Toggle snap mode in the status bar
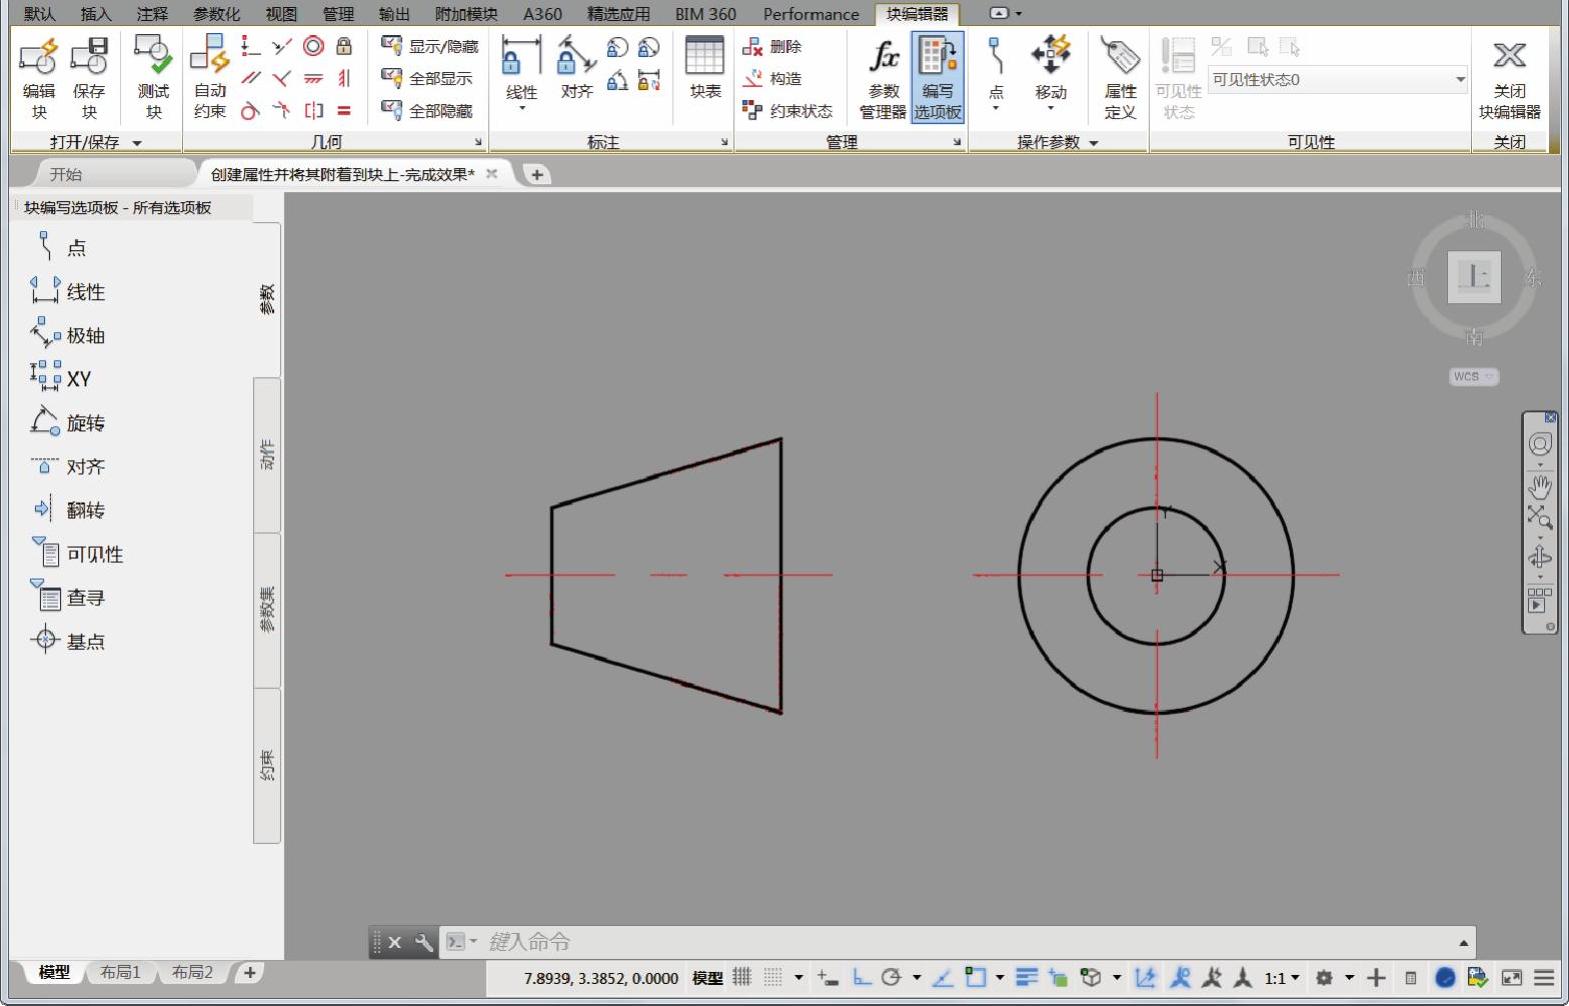1569x1006 pixels. [773, 977]
